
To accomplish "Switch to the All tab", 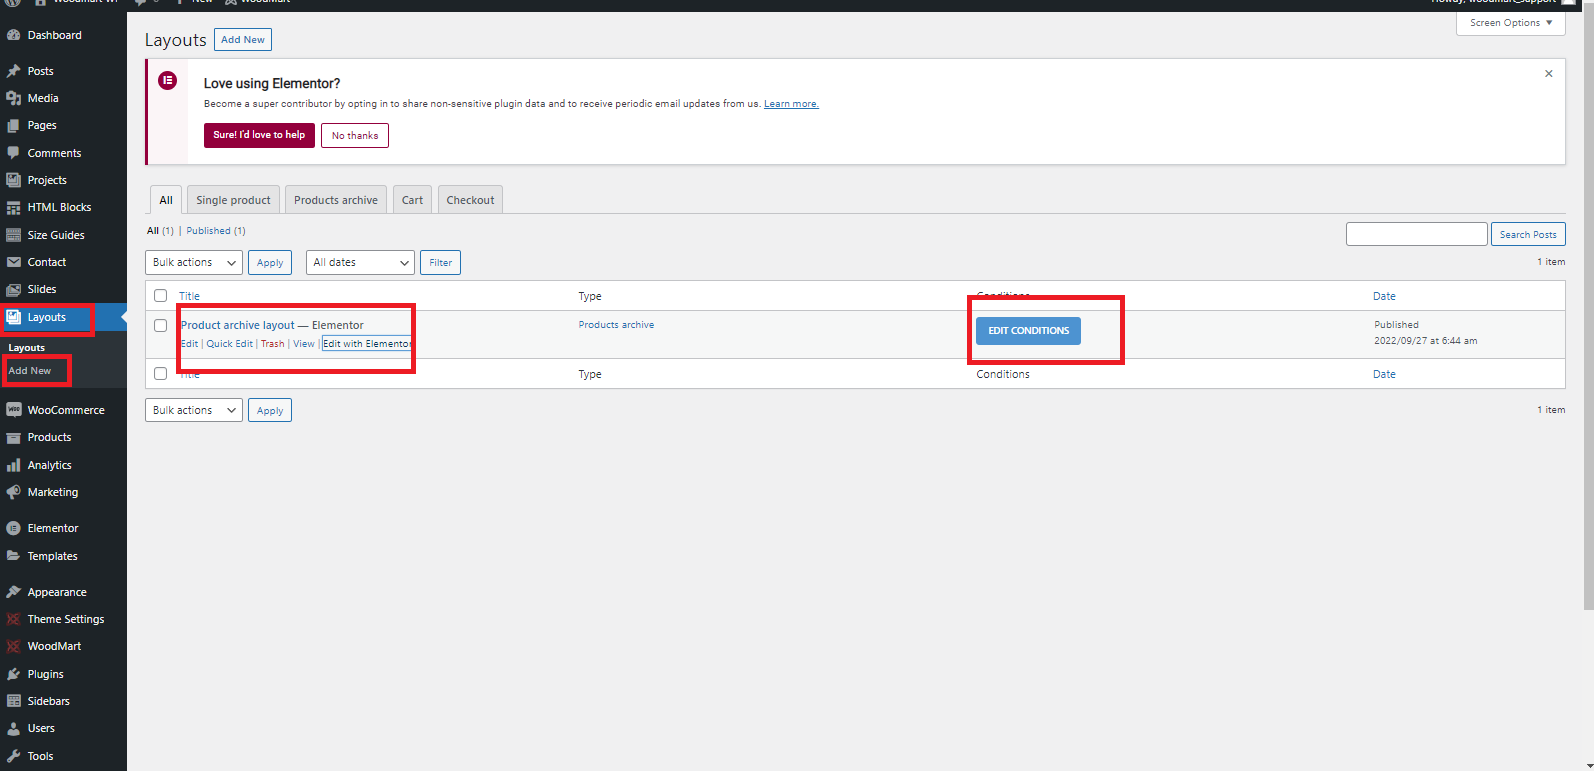I will [x=166, y=200].
